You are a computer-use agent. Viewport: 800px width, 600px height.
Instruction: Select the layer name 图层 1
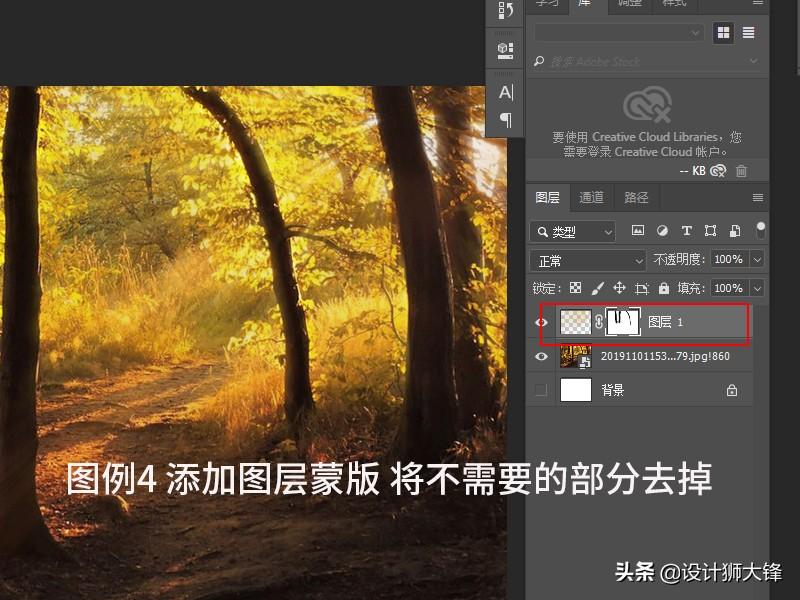click(665, 322)
